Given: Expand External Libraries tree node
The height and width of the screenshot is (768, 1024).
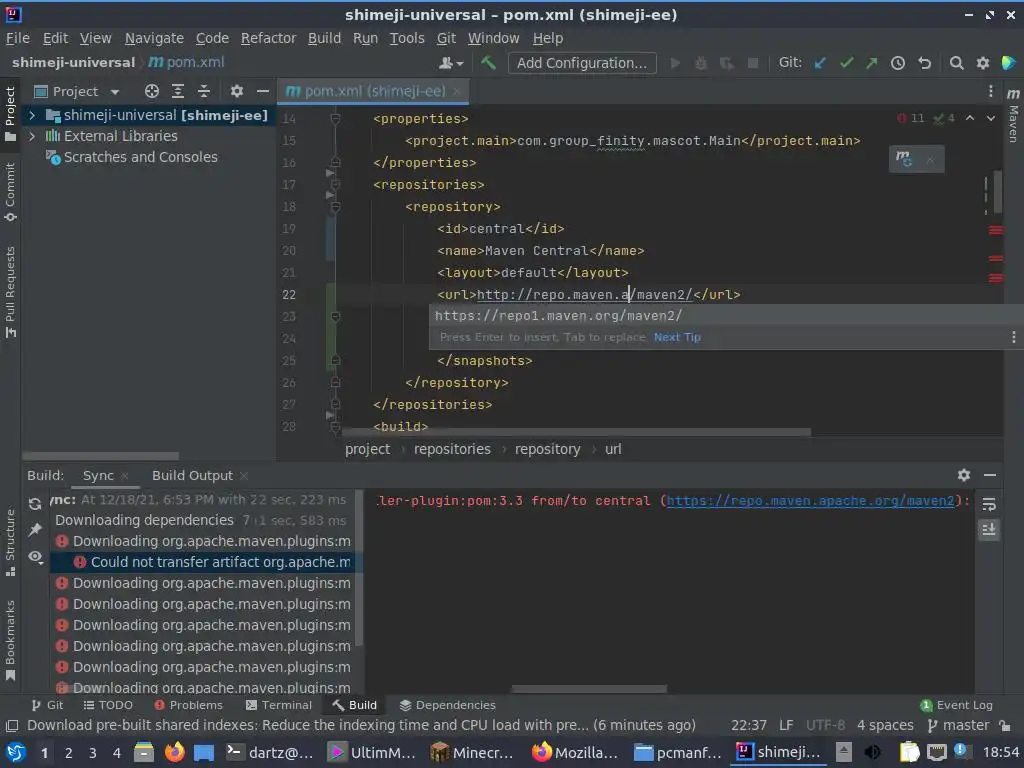Looking at the screenshot, I should [x=31, y=136].
